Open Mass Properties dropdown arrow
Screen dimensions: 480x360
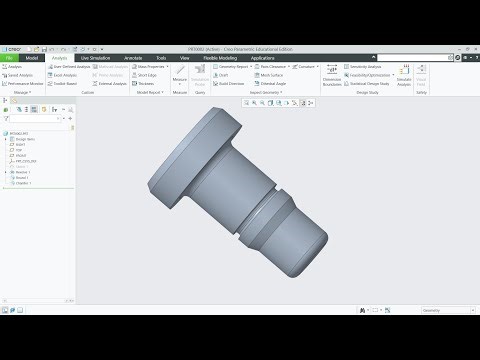click(167, 67)
